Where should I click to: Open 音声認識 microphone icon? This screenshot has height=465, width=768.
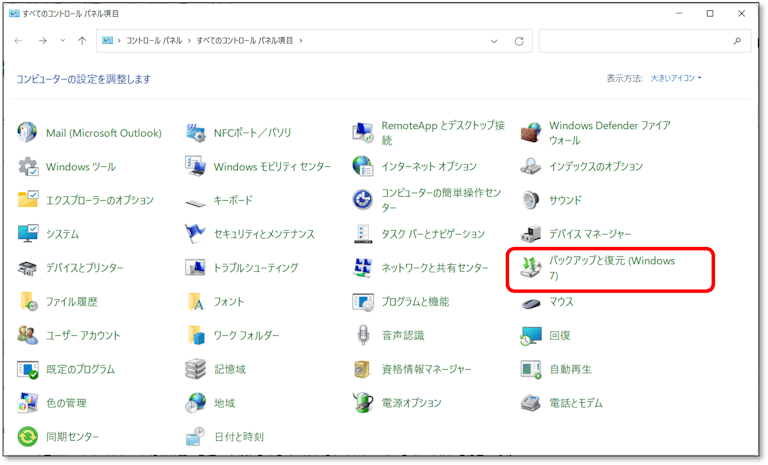363,335
